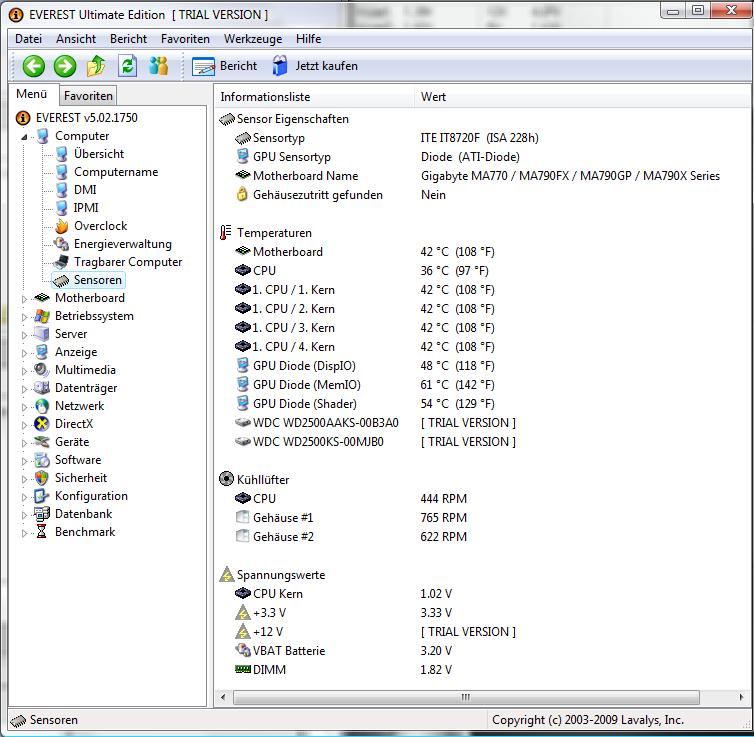Click the Datenbank icon in tree
The image size is (754, 737).
pyautogui.click(x=42, y=514)
